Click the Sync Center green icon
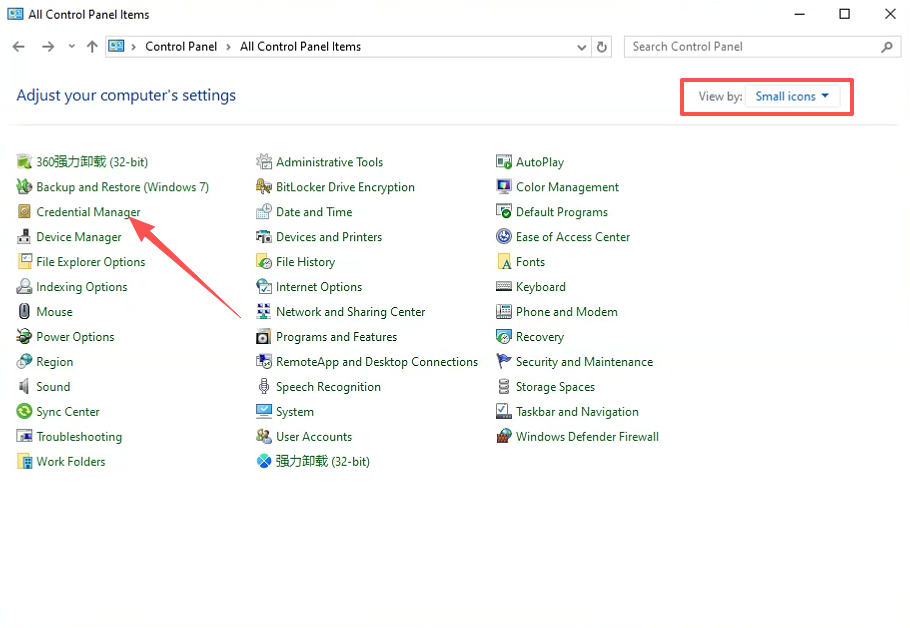 pyautogui.click(x=24, y=412)
